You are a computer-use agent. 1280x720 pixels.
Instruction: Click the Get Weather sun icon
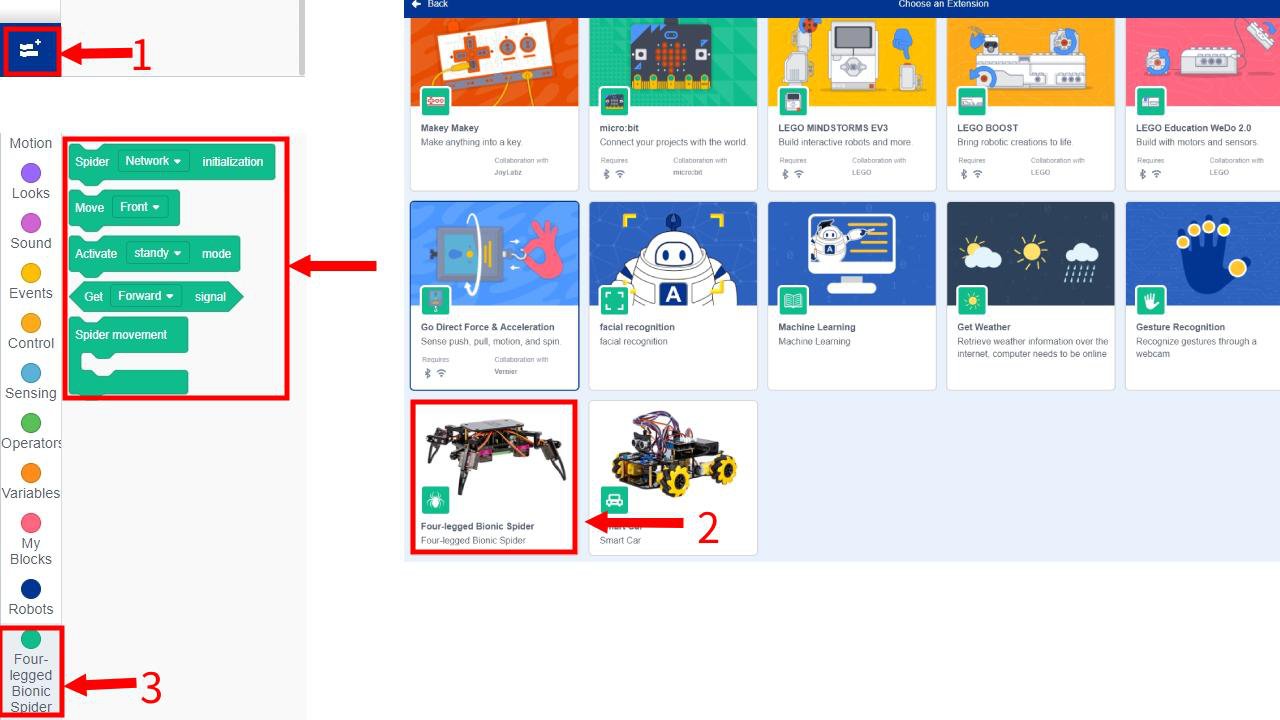[x=972, y=300]
